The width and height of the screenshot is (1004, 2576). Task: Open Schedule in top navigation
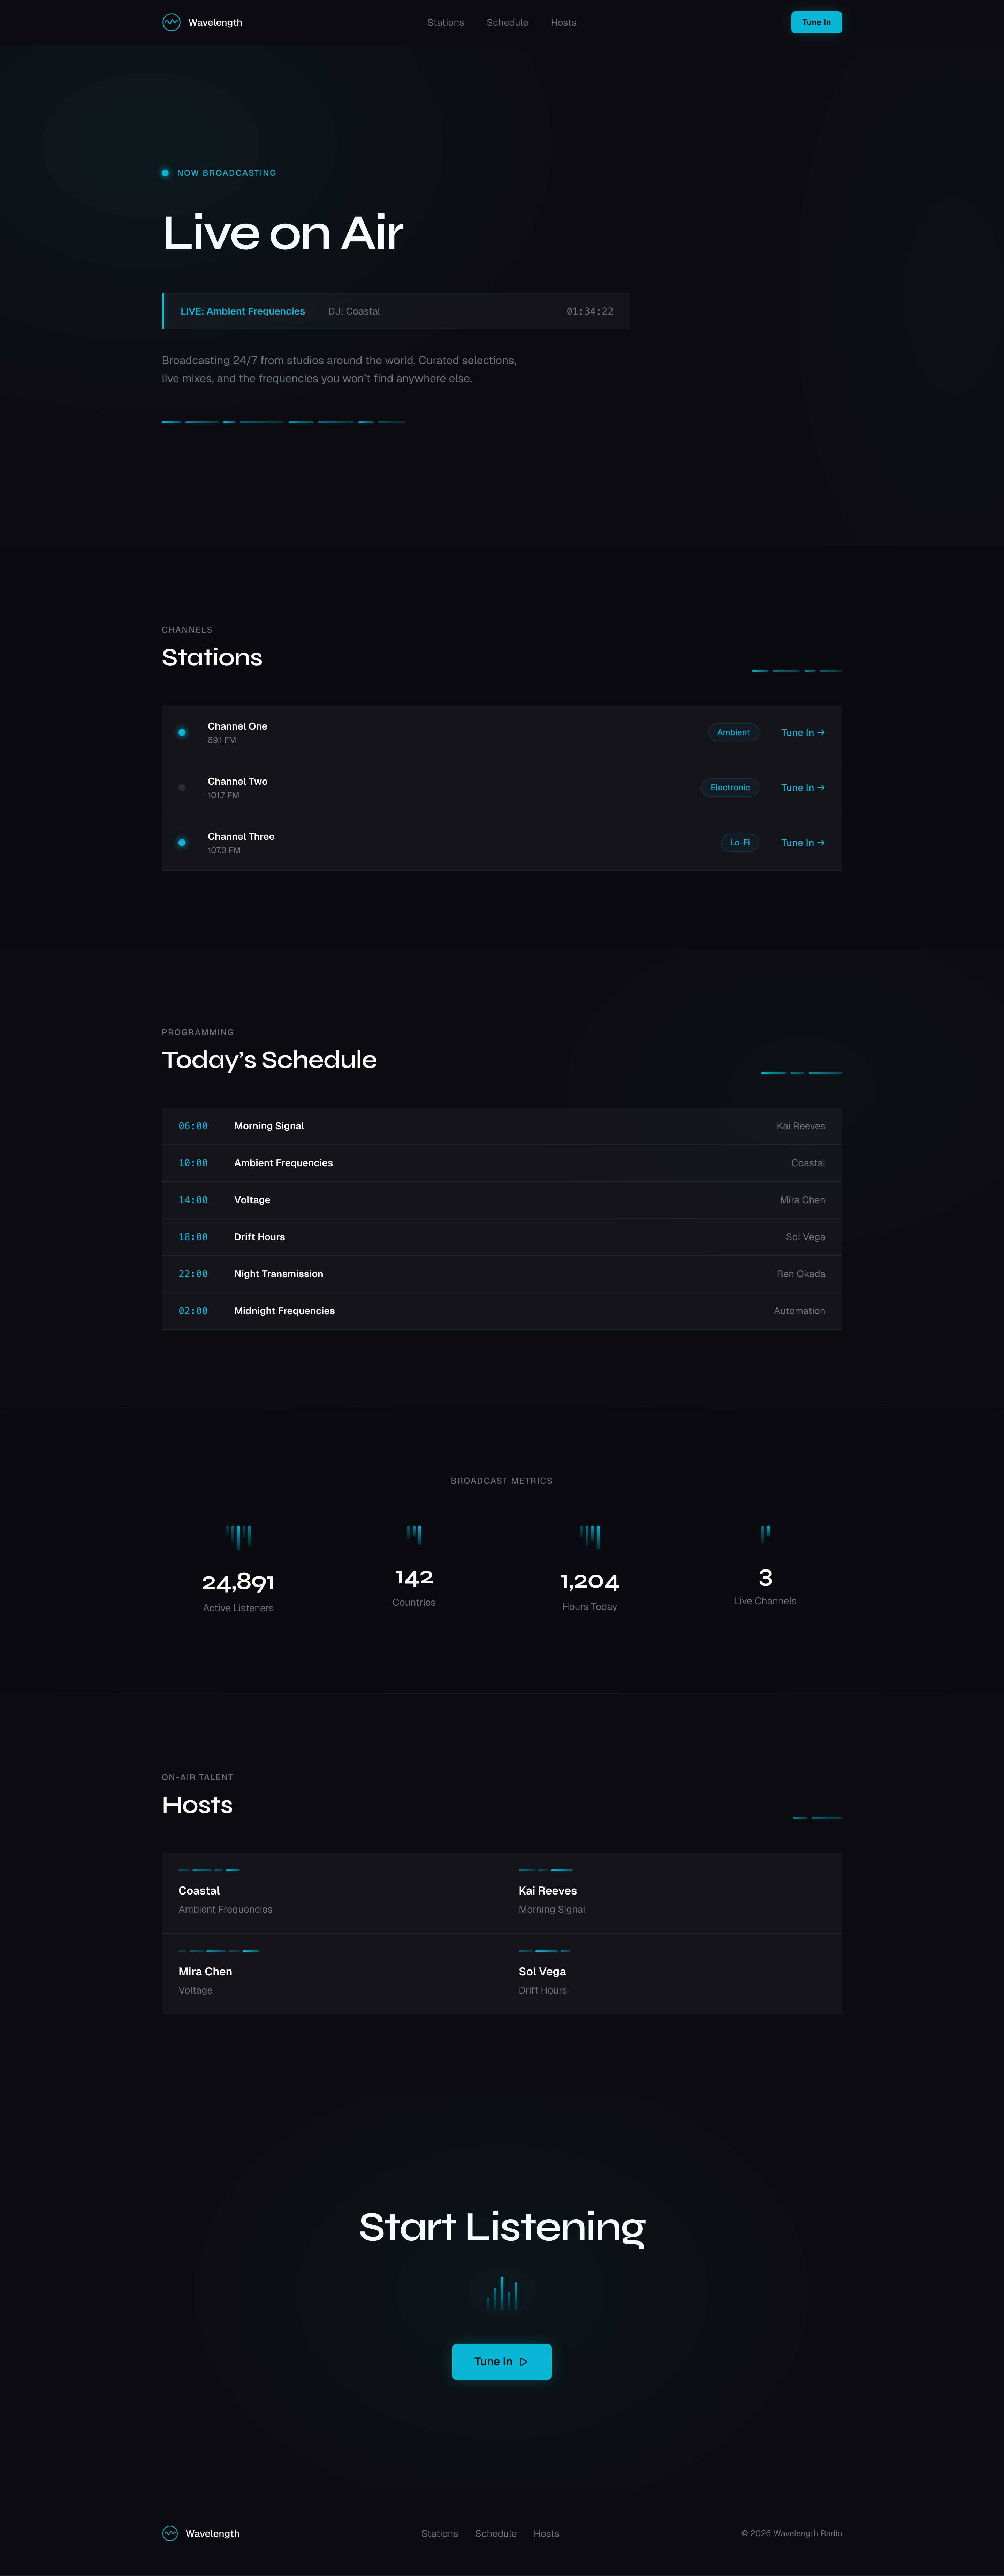click(507, 22)
